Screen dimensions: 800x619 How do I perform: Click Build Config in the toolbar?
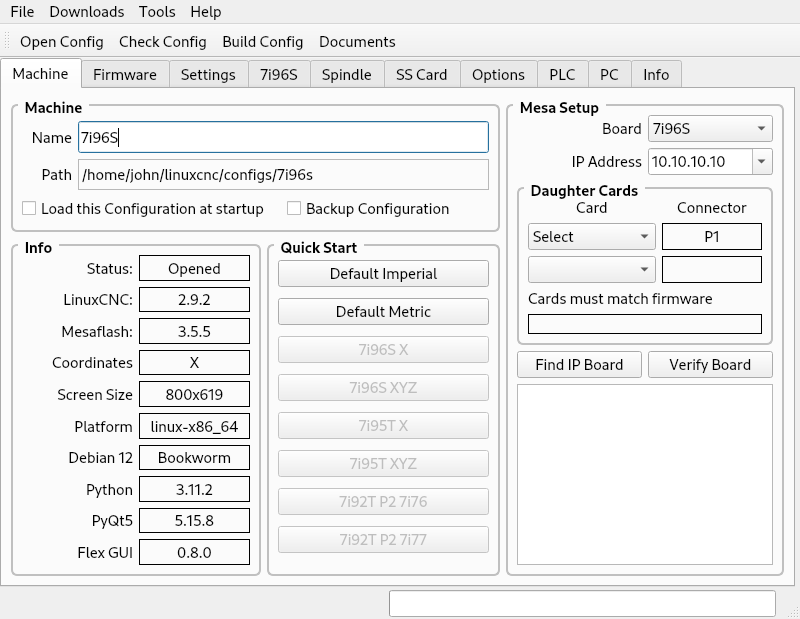(x=263, y=42)
